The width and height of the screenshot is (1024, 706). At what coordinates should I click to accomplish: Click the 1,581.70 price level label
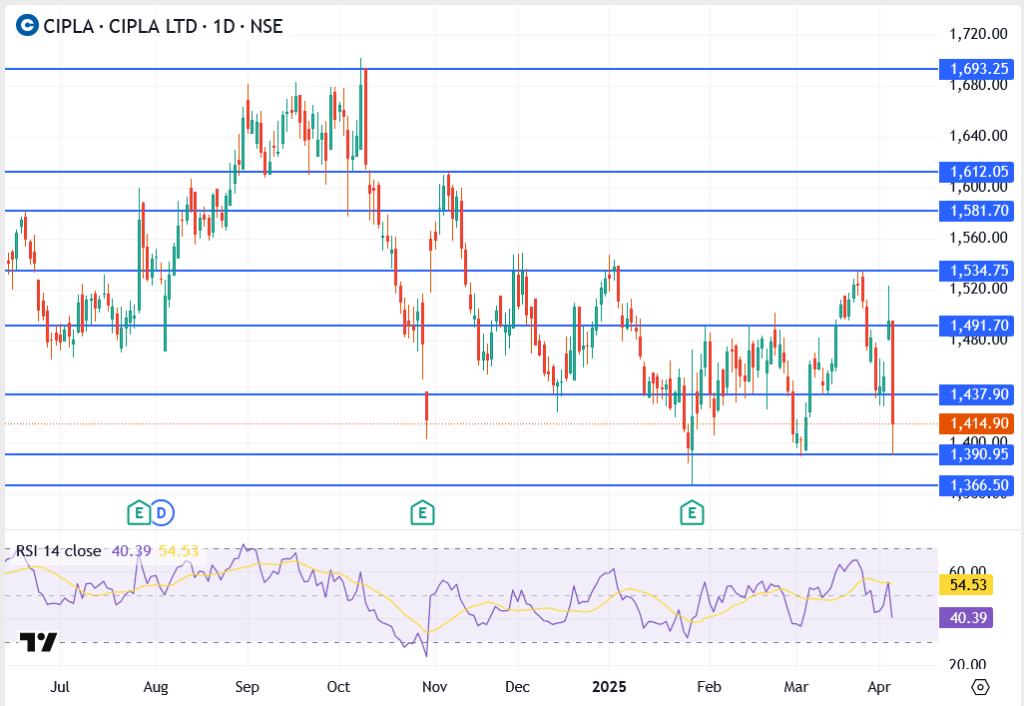(x=977, y=211)
